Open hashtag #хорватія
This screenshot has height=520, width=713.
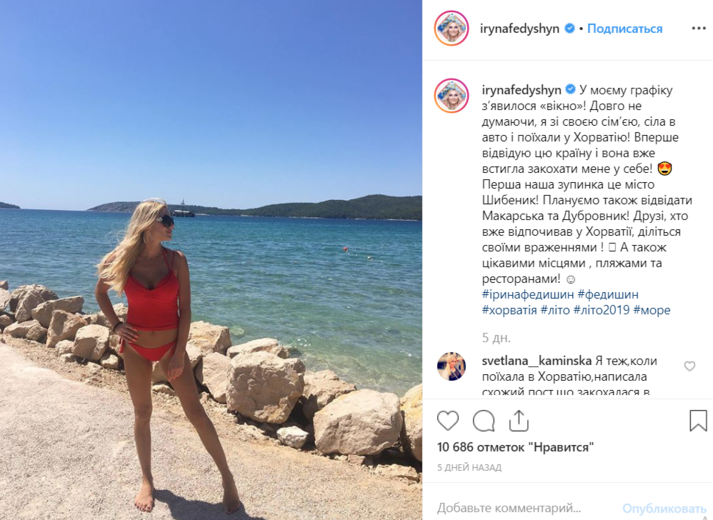pyautogui.click(x=509, y=310)
